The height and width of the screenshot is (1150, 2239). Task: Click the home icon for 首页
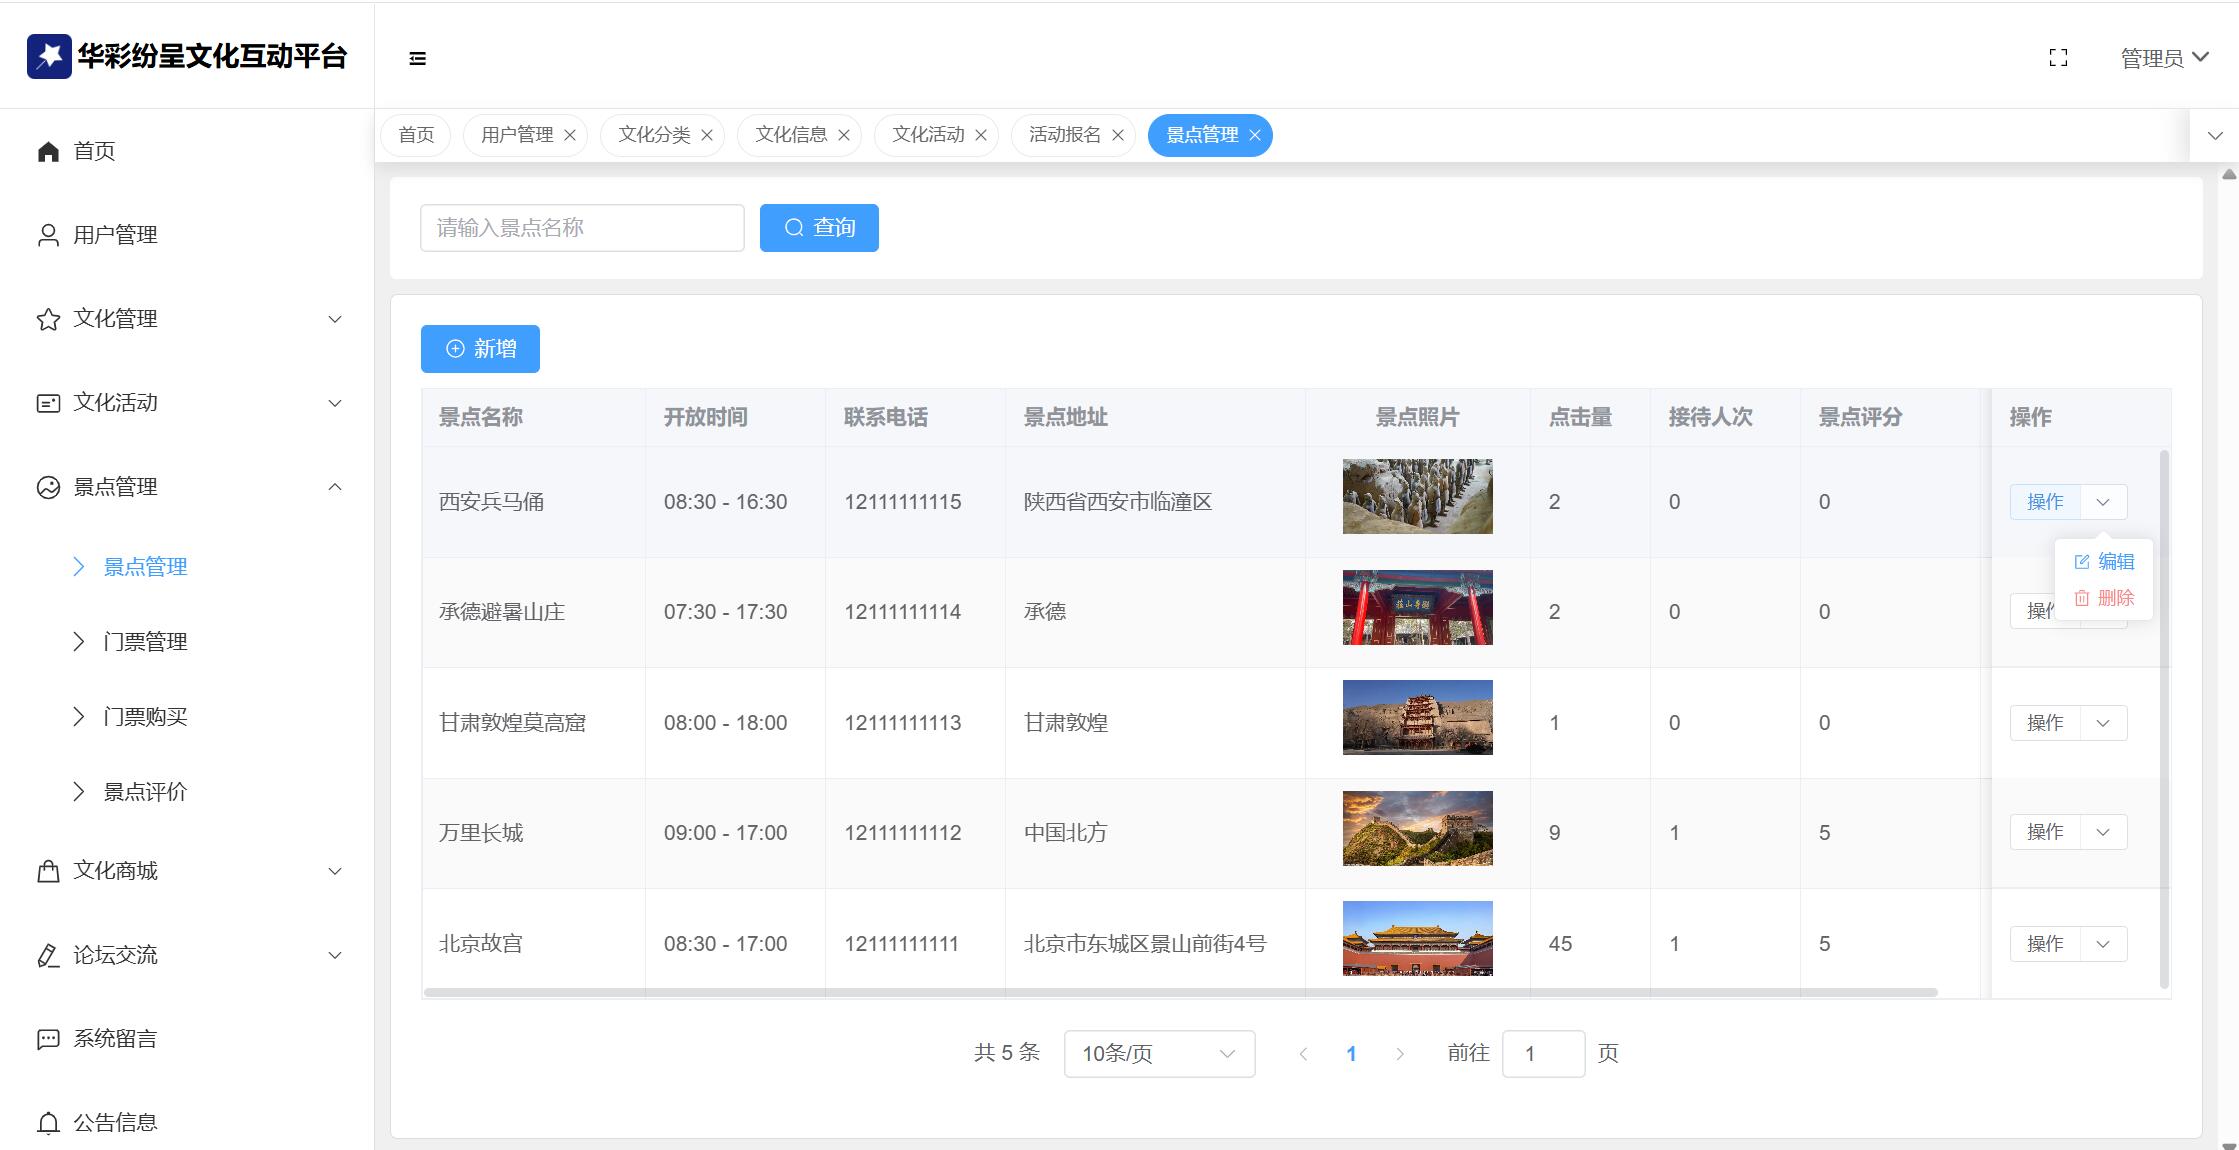(48, 151)
